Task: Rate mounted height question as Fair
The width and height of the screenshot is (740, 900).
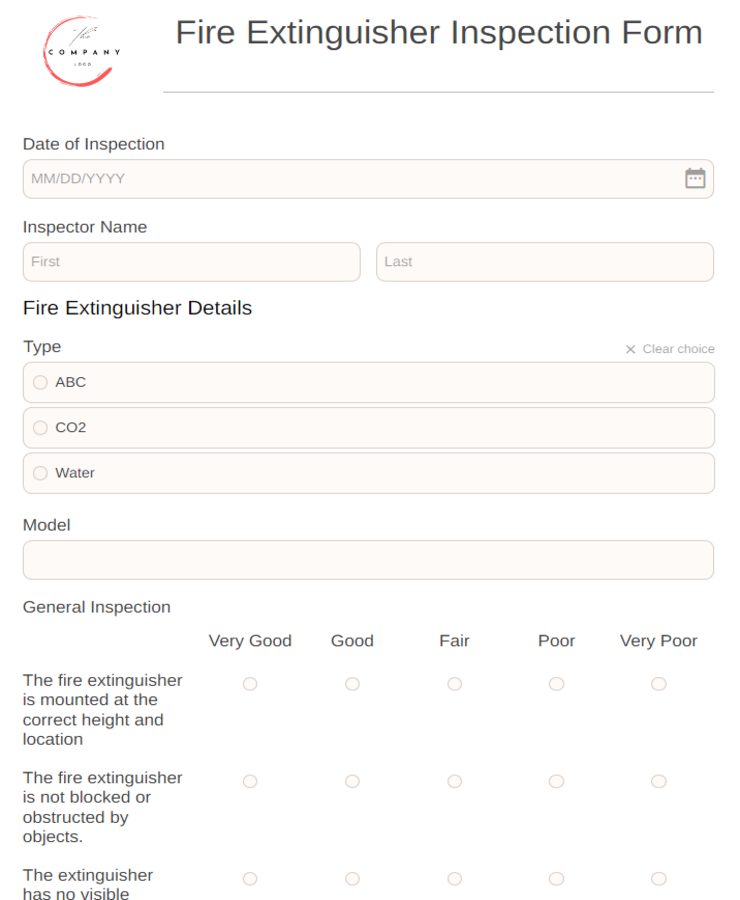Action: [x=454, y=684]
